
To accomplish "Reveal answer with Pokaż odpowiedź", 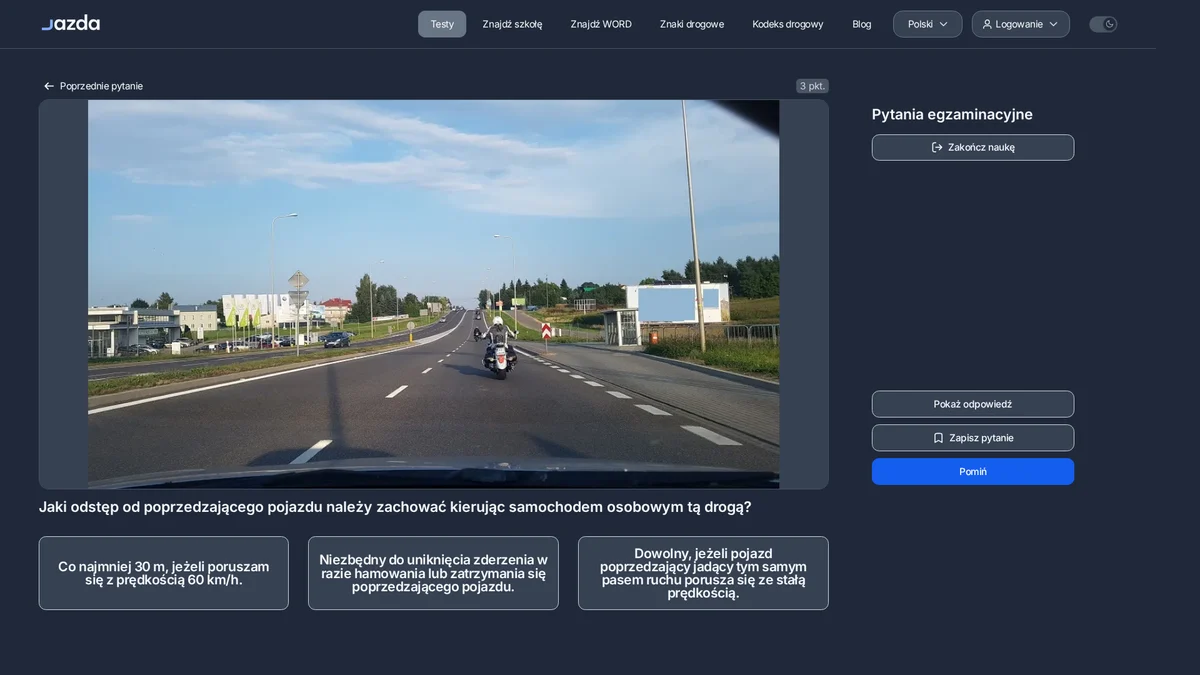I will tap(973, 404).
